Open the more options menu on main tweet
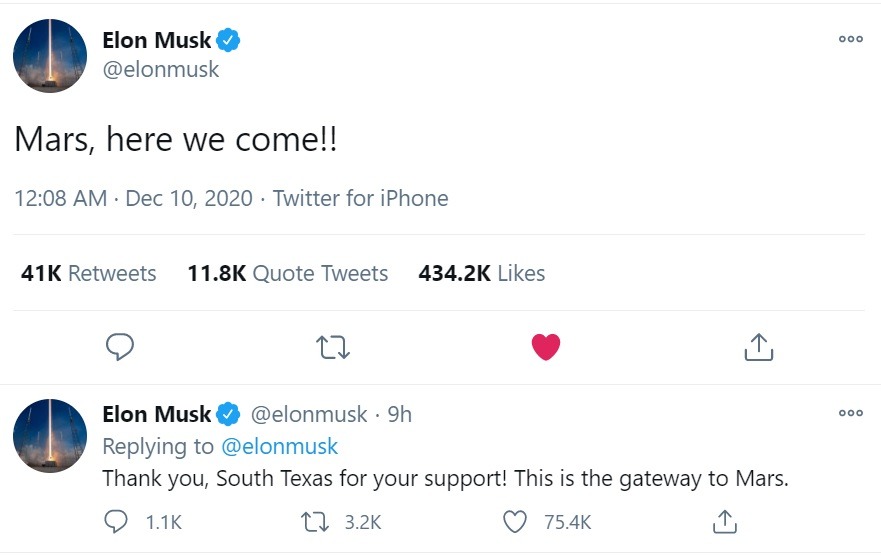The image size is (881, 556). (x=851, y=39)
